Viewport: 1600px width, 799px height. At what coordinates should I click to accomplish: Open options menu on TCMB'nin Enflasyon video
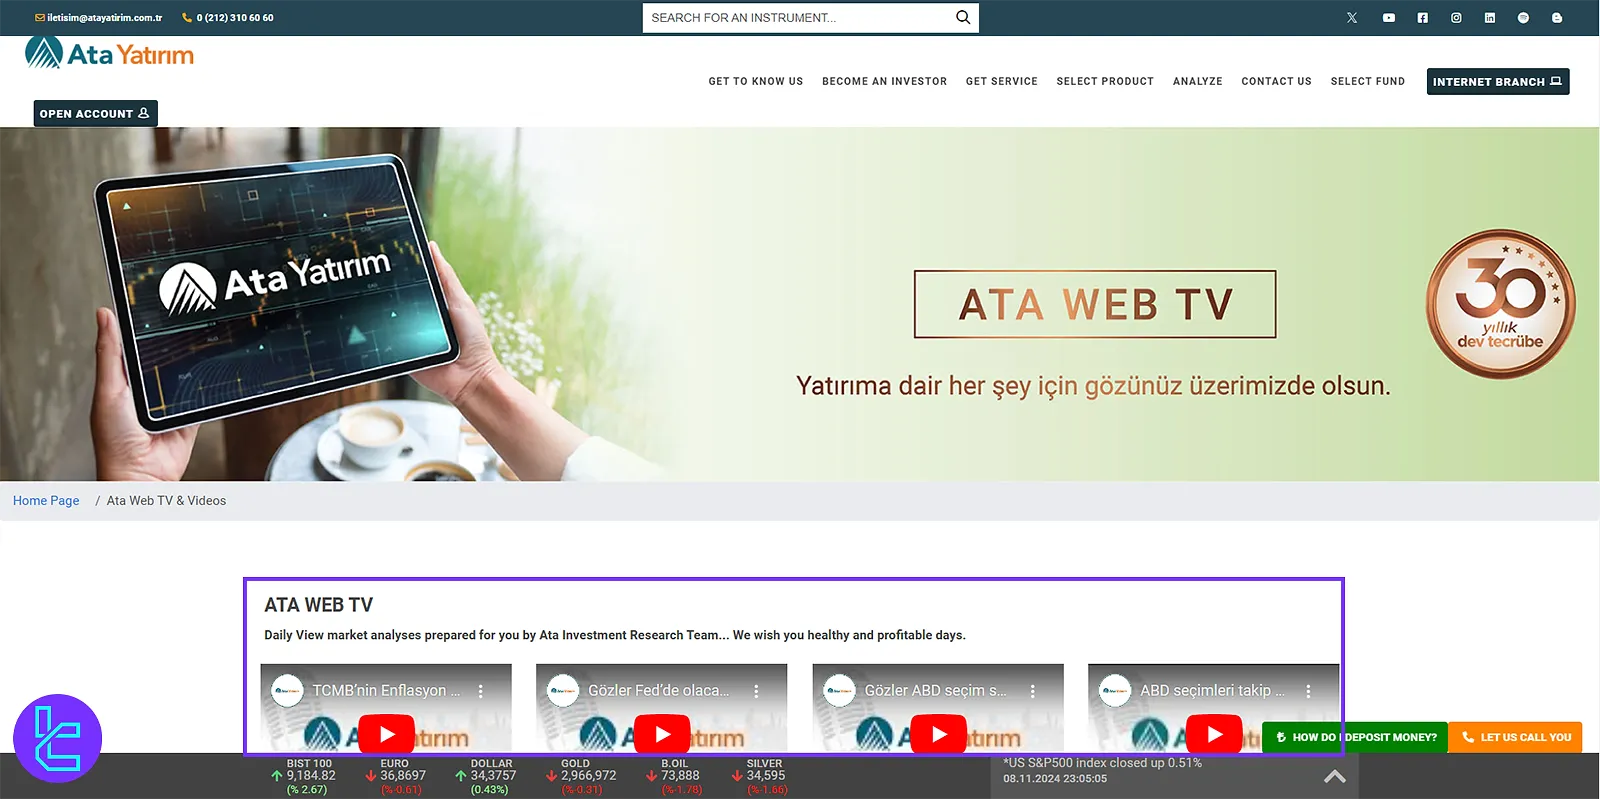coord(481,691)
